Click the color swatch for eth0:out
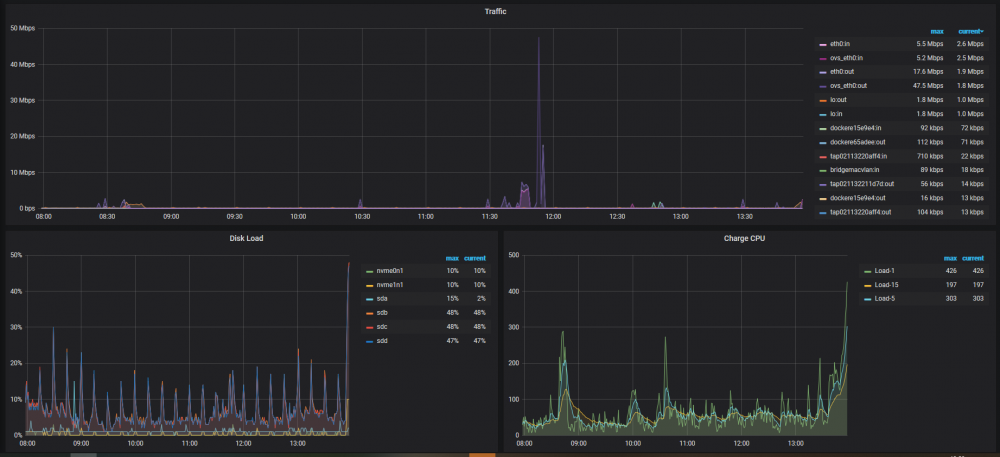The width and height of the screenshot is (1000, 457). (x=823, y=72)
